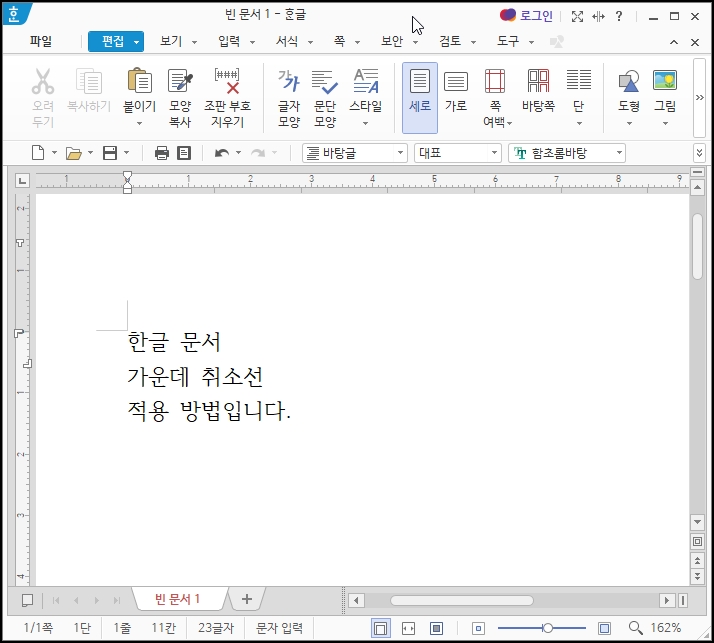Click the full screen icon in title bar

(x=577, y=17)
